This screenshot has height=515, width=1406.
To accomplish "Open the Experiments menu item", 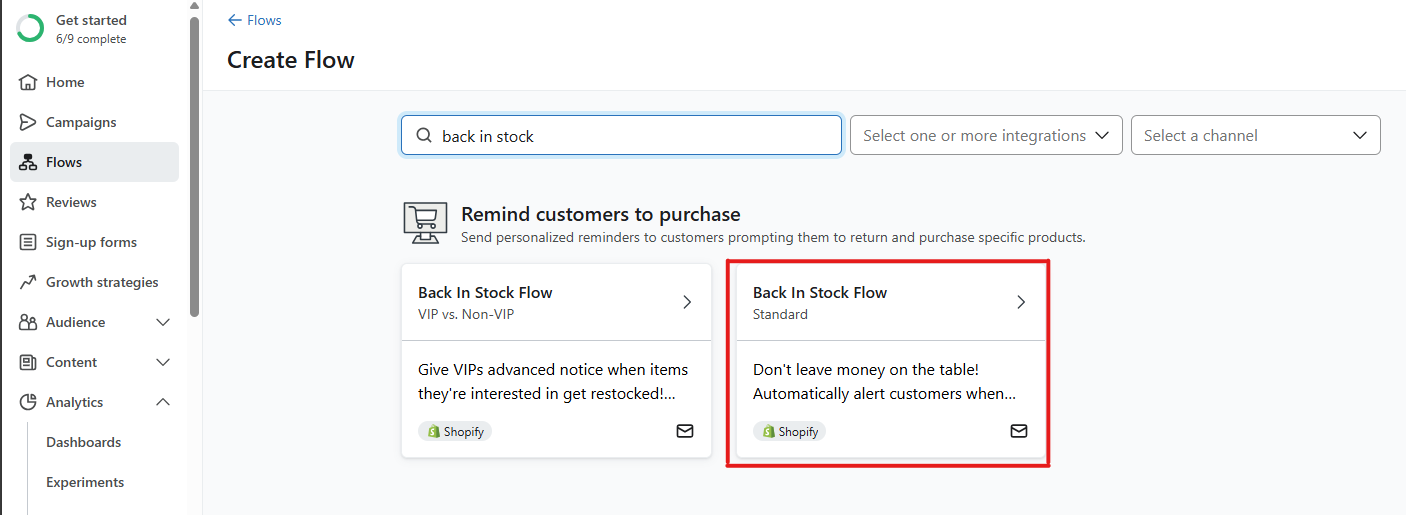I will [x=85, y=482].
